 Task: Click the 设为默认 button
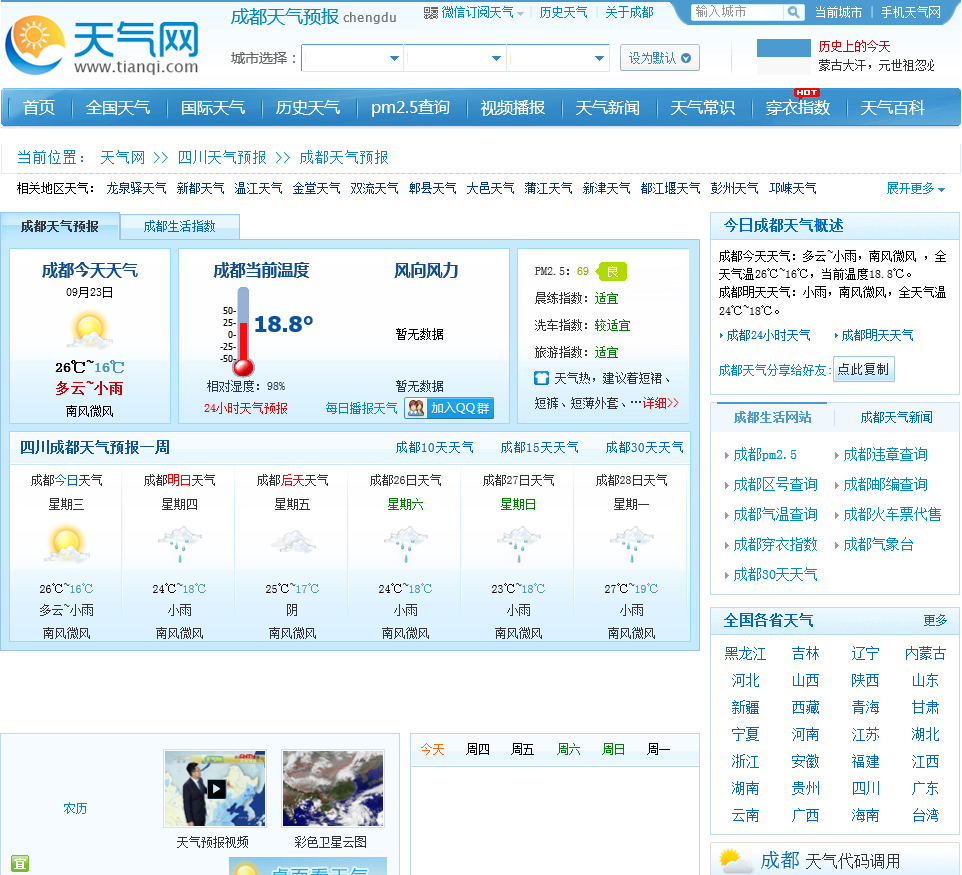(660, 58)
